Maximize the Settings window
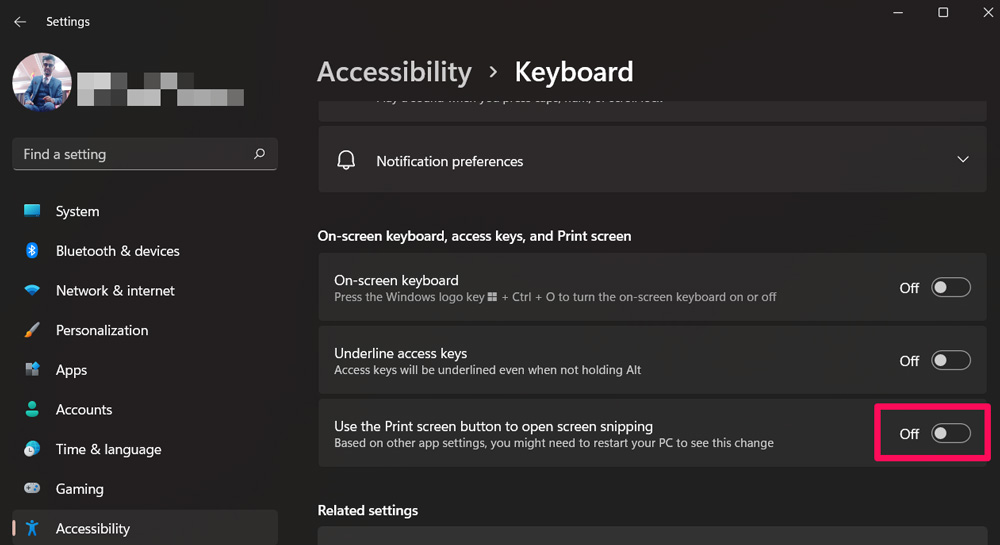The width and height of the screenshot is (1000, 545). tap(943, 12)
